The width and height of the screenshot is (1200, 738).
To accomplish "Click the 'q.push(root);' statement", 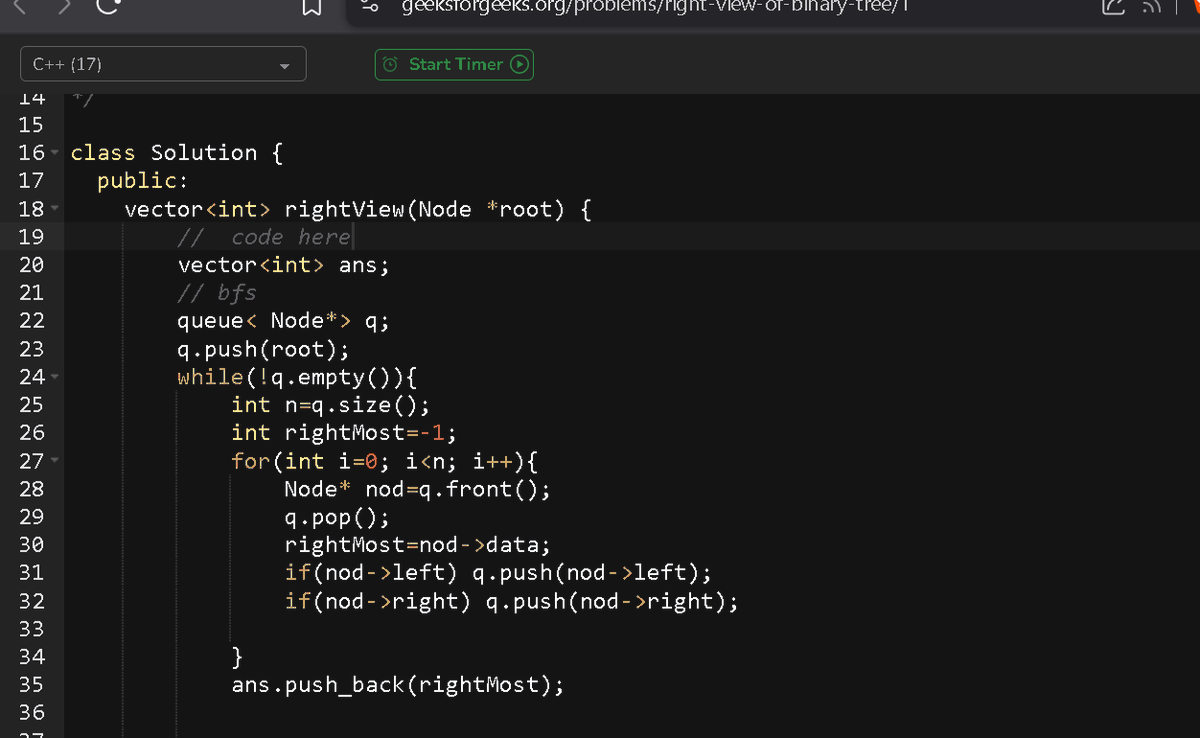I will (x=264, y=349).
